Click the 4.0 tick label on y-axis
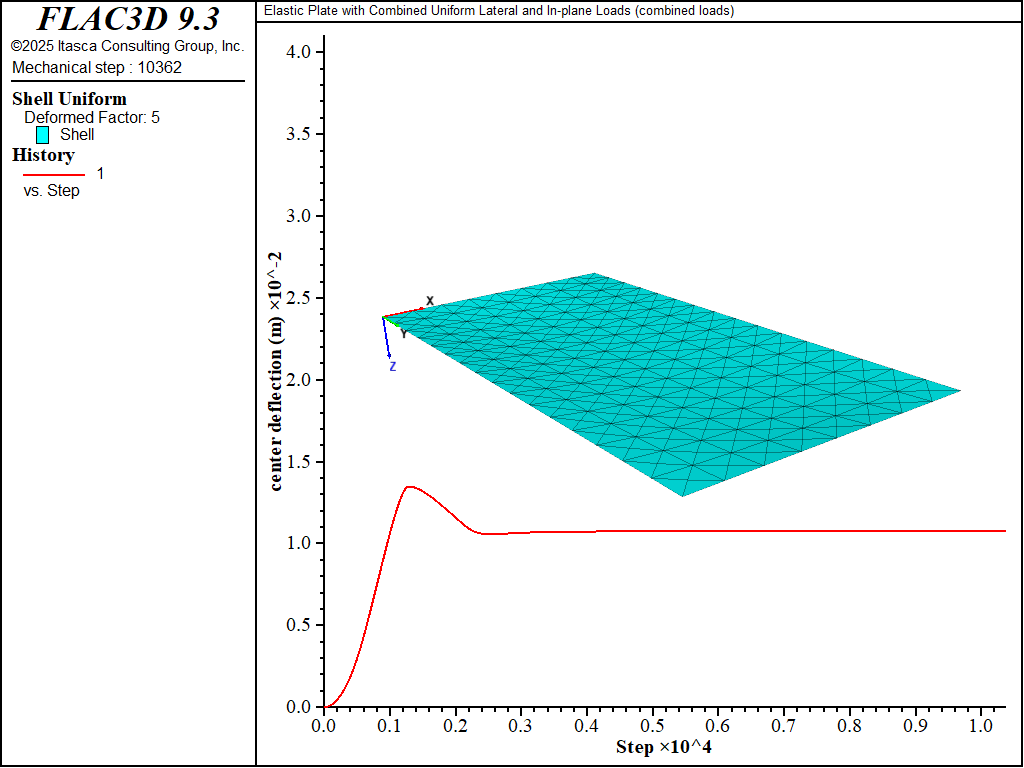 pyautogui.click(x=298, y=52)
